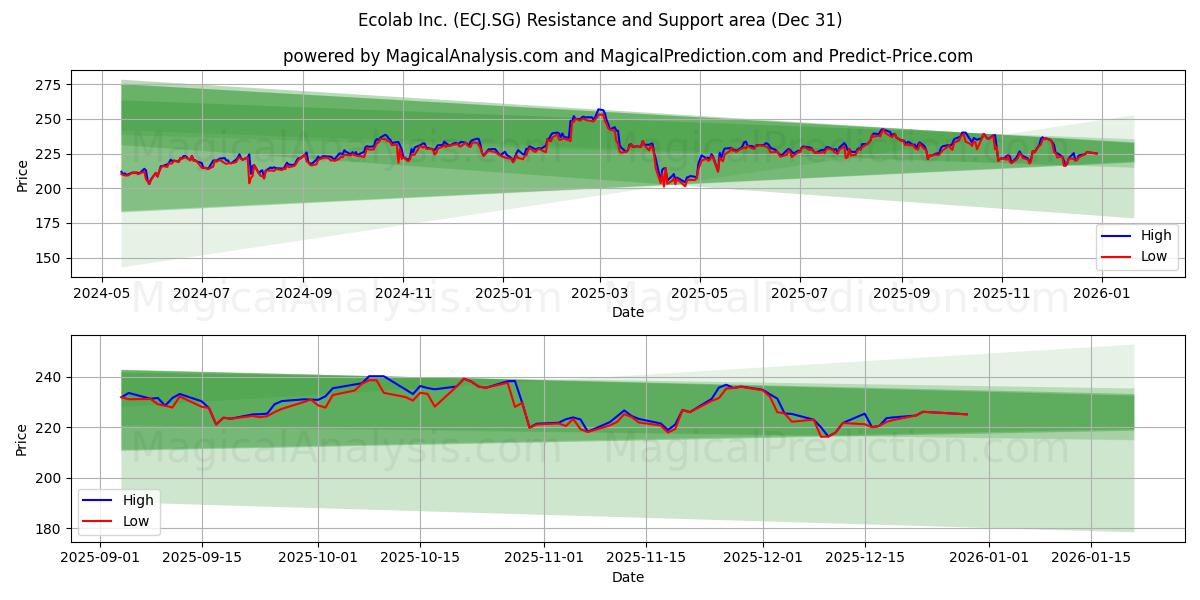Viewport: 1200px width, 600px height.
Task: Click "High" in the lower chart's legend
Action: 138,501
